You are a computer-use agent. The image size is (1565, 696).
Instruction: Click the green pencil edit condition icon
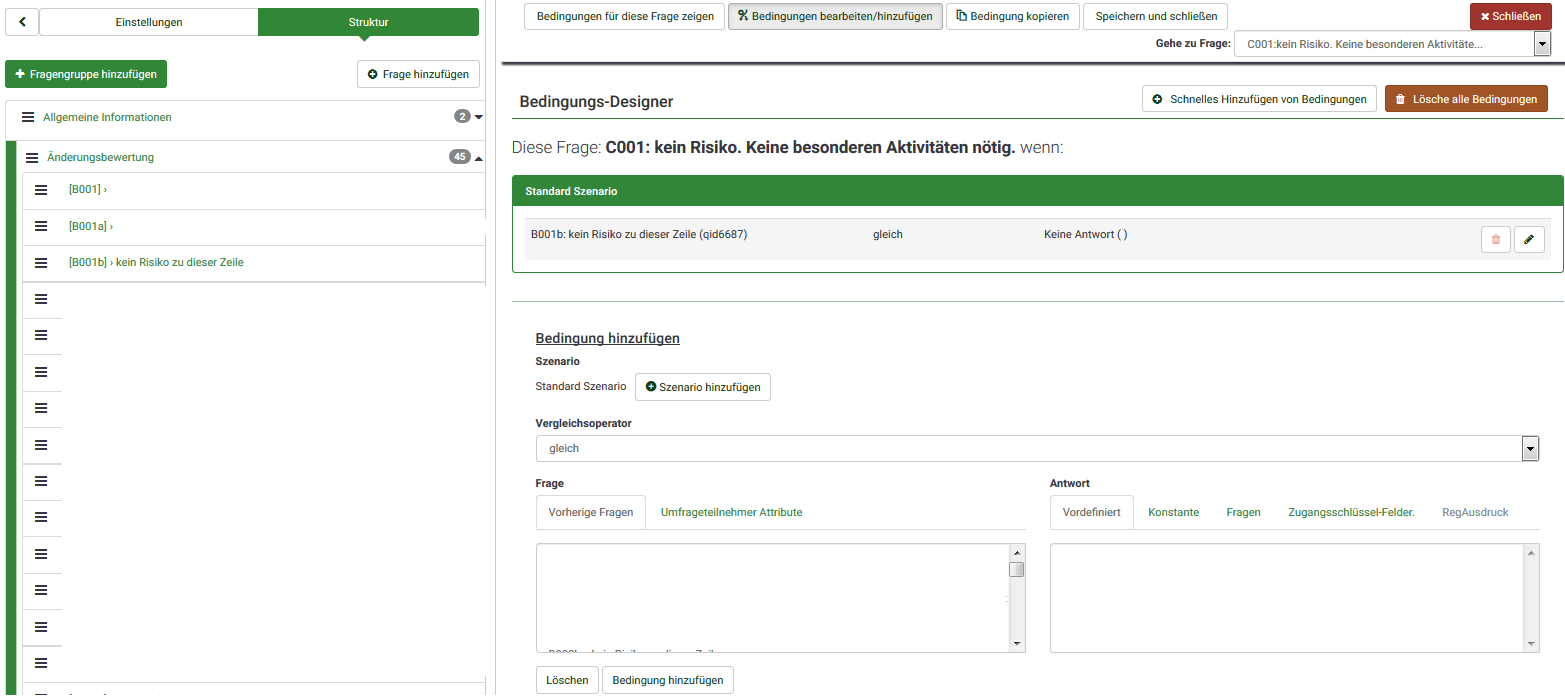point(1529,240)
